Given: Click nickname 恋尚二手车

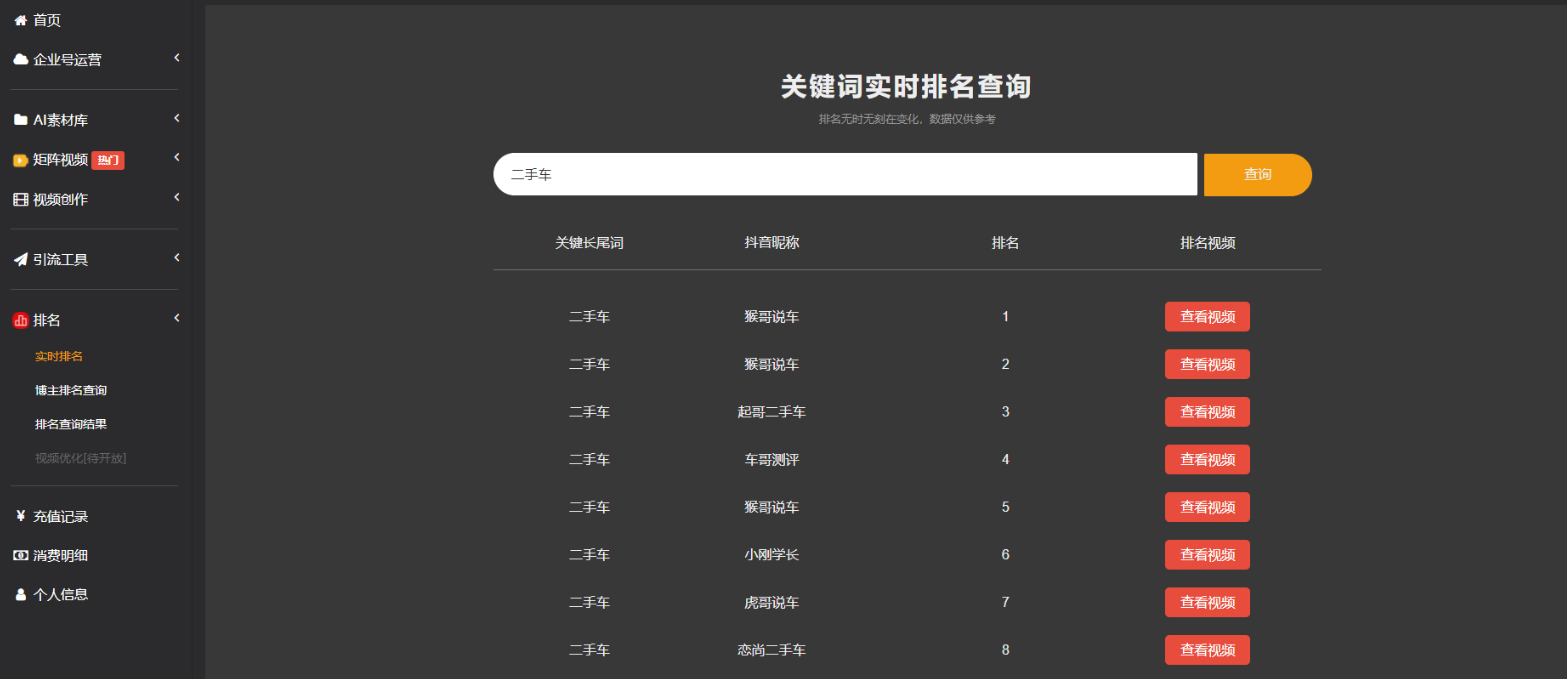Looking at the screenshot, I should click(x=772, y=650).
